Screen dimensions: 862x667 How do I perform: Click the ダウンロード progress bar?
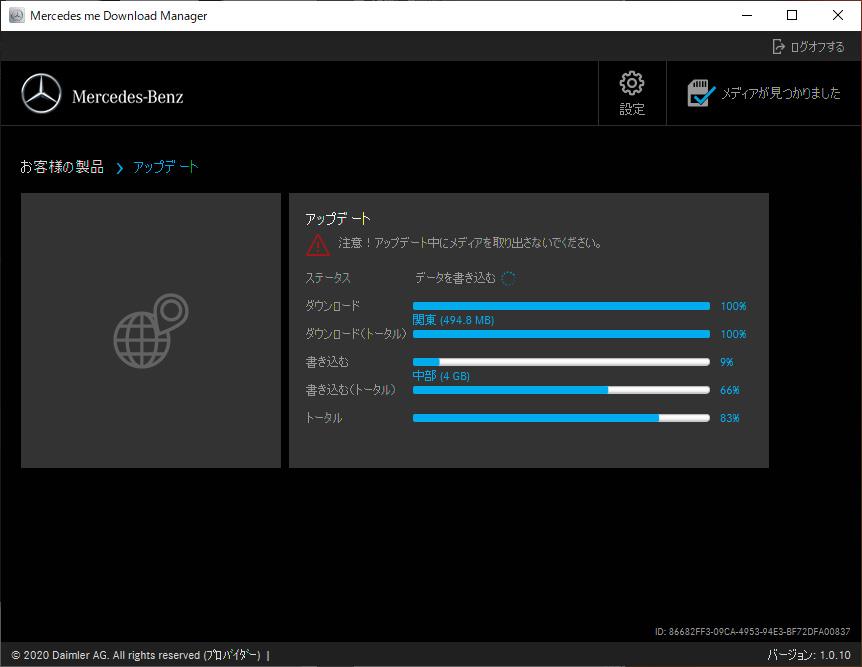pos(561,306)
